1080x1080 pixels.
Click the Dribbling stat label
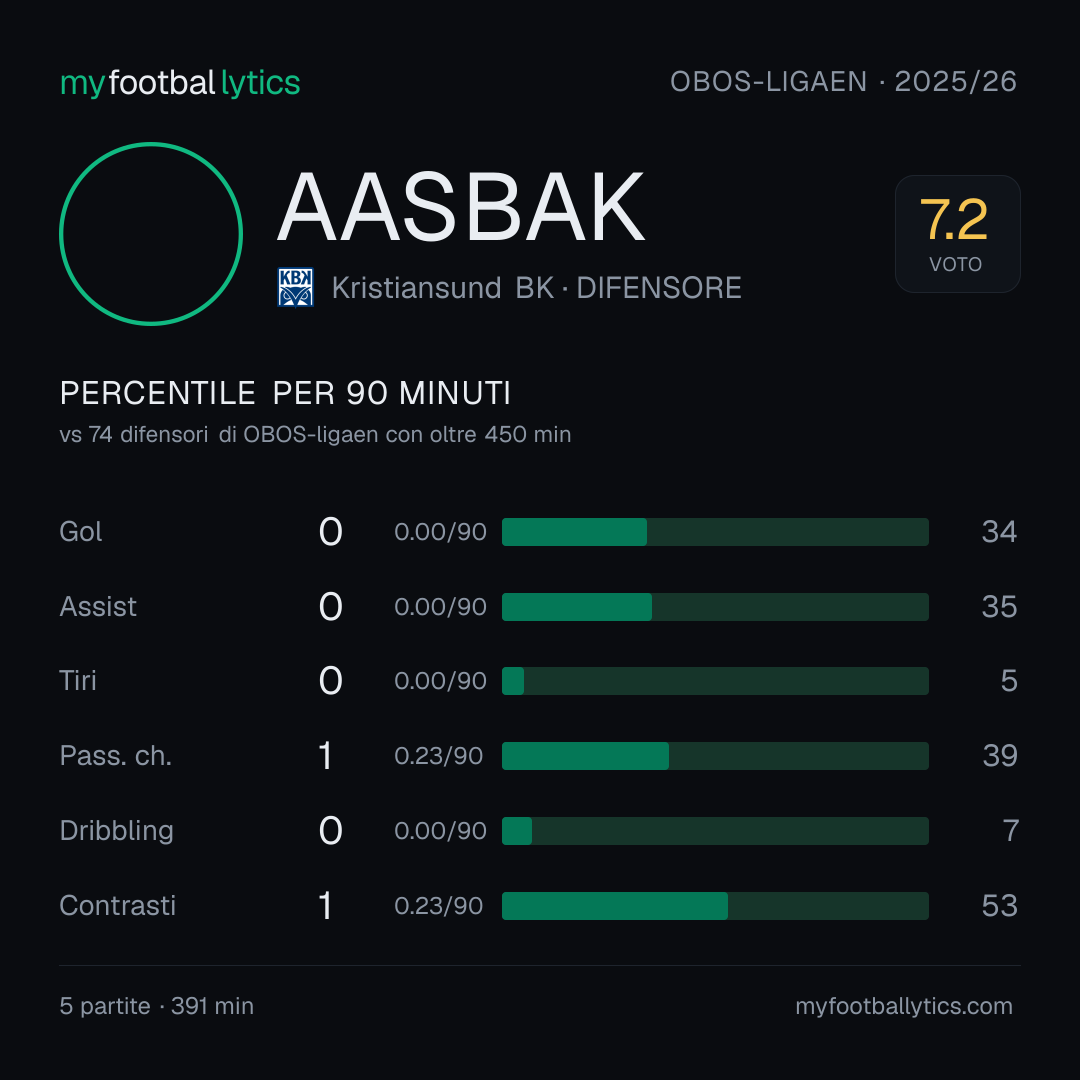pyautogui.click(x=116, y=831)
